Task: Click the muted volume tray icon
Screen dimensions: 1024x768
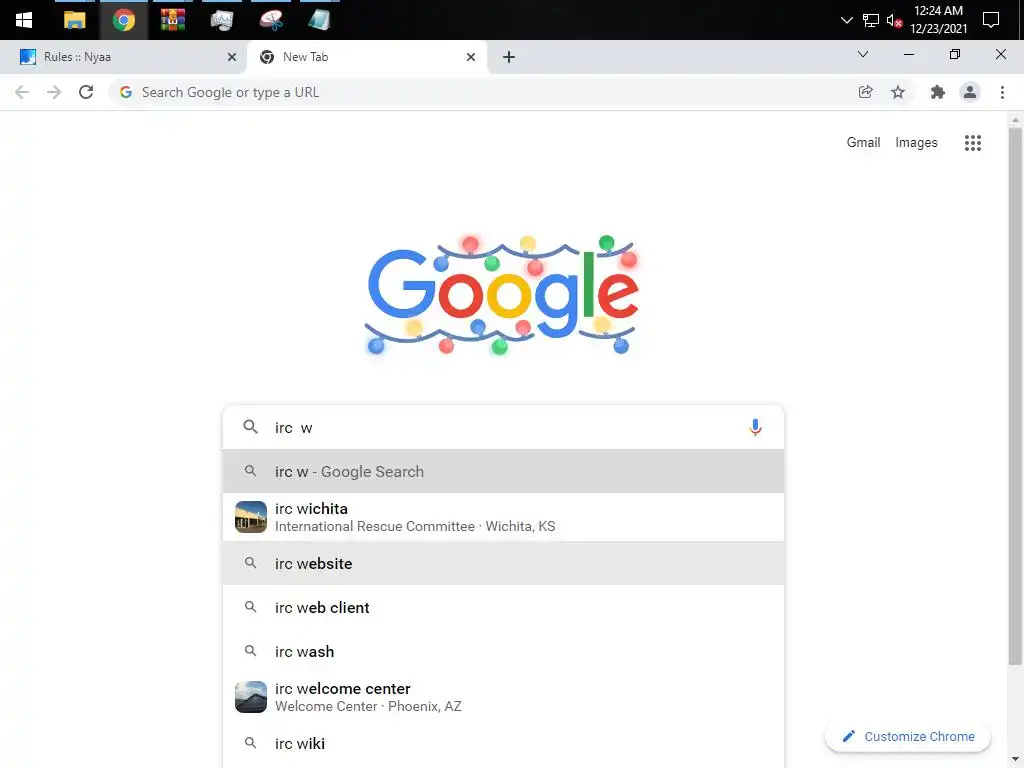Action: (894, 20)
